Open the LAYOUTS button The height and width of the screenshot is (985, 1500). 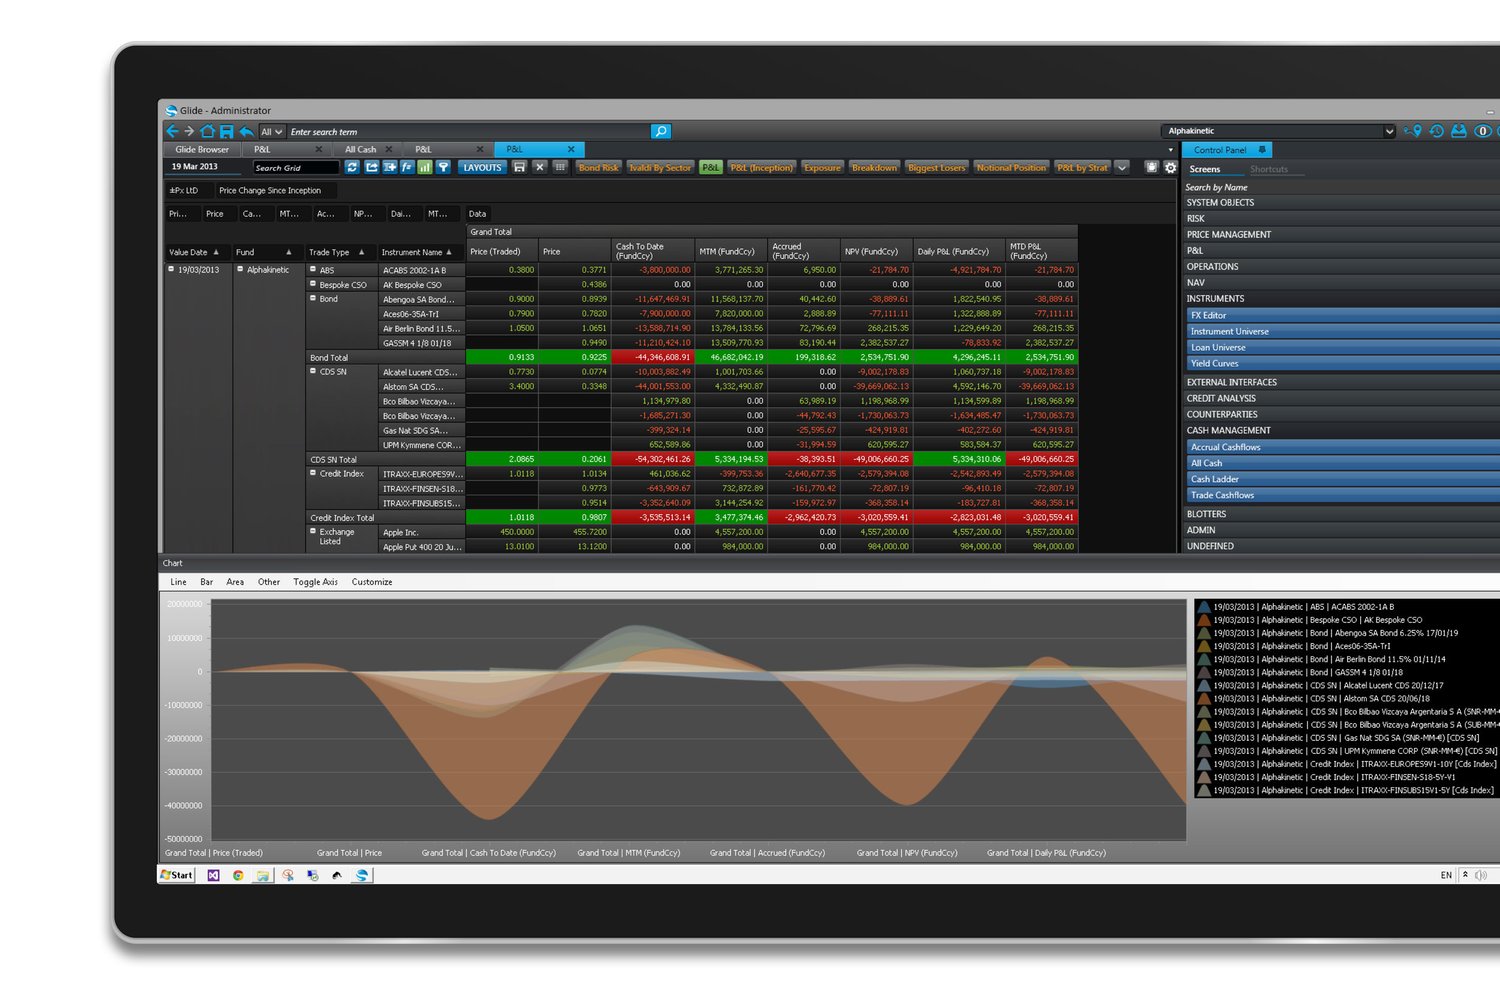pos(482,167)
